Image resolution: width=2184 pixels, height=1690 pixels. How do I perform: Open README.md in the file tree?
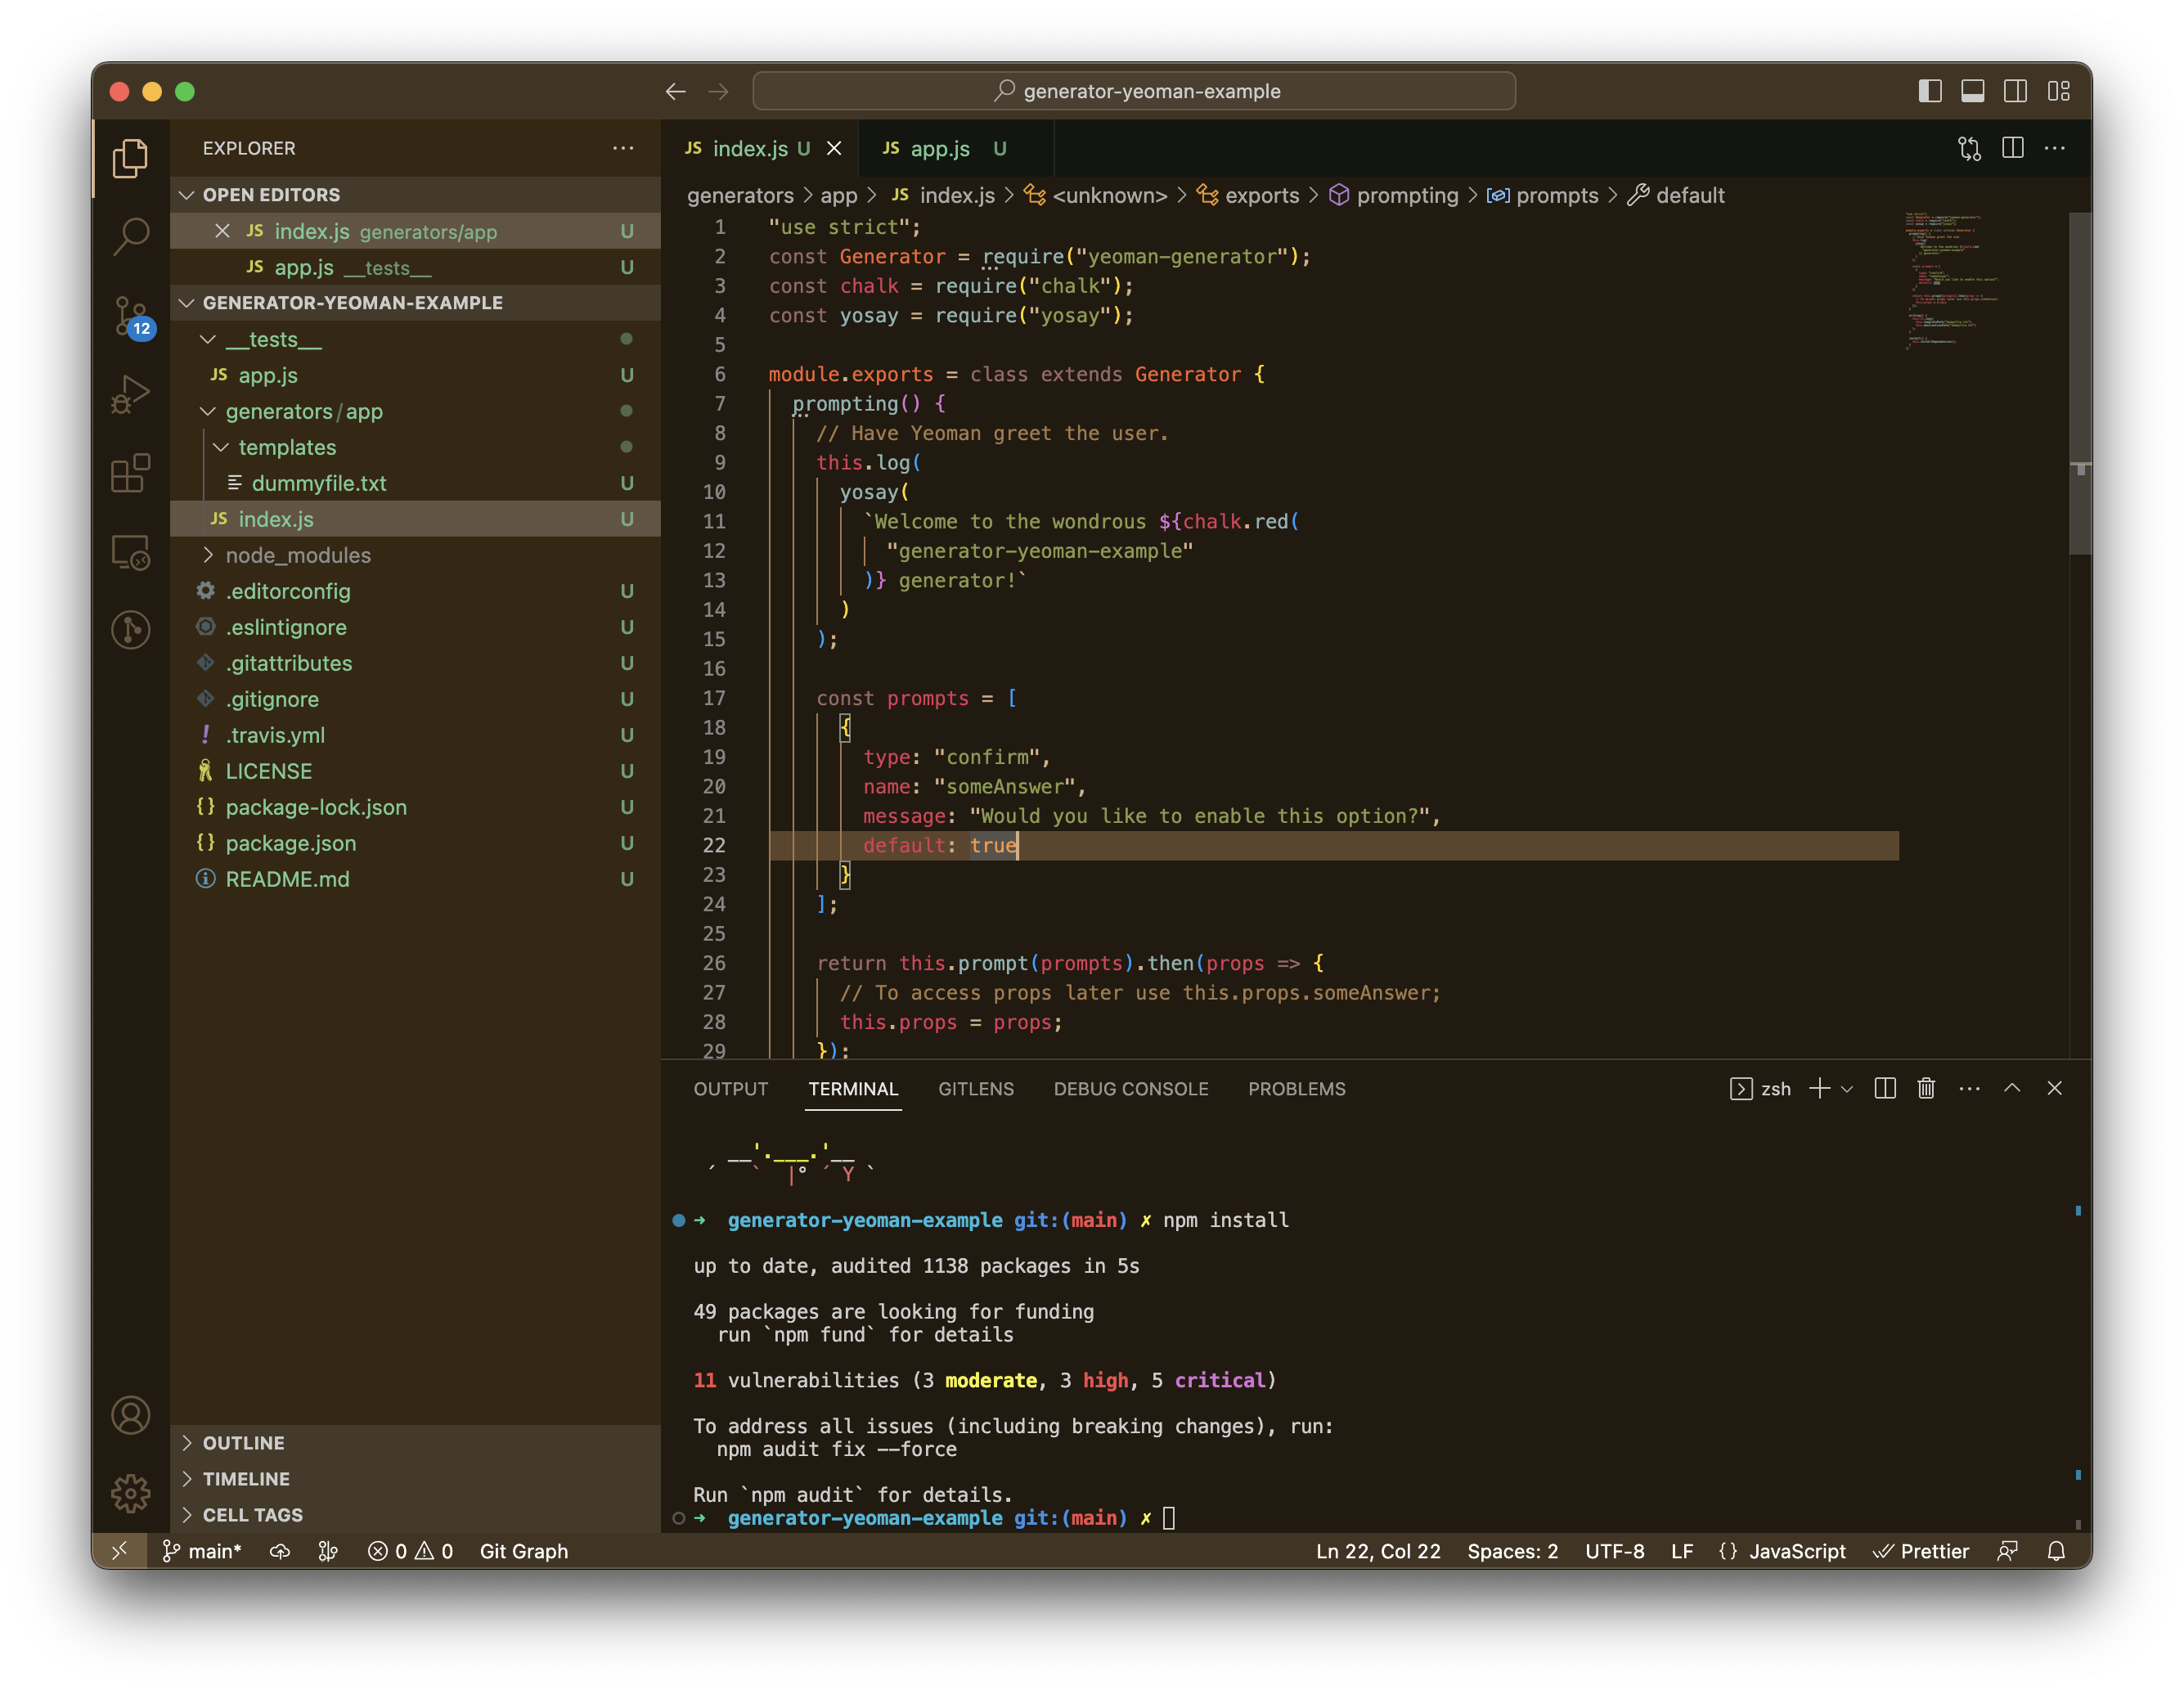416,879
